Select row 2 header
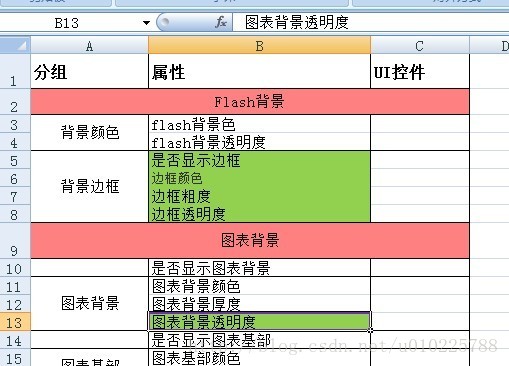Viewport: 509px width, 366px height. pos(15,102)
